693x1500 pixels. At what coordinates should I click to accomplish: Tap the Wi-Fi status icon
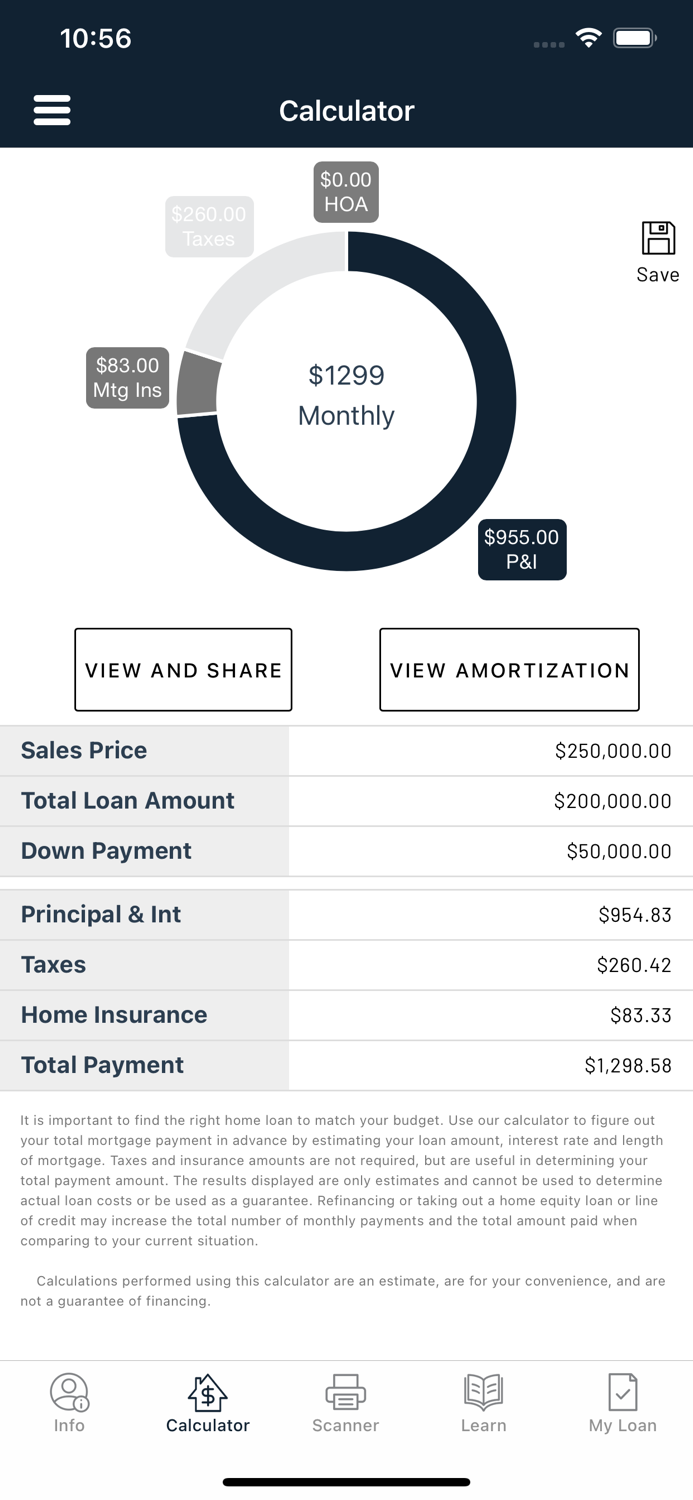589,37
